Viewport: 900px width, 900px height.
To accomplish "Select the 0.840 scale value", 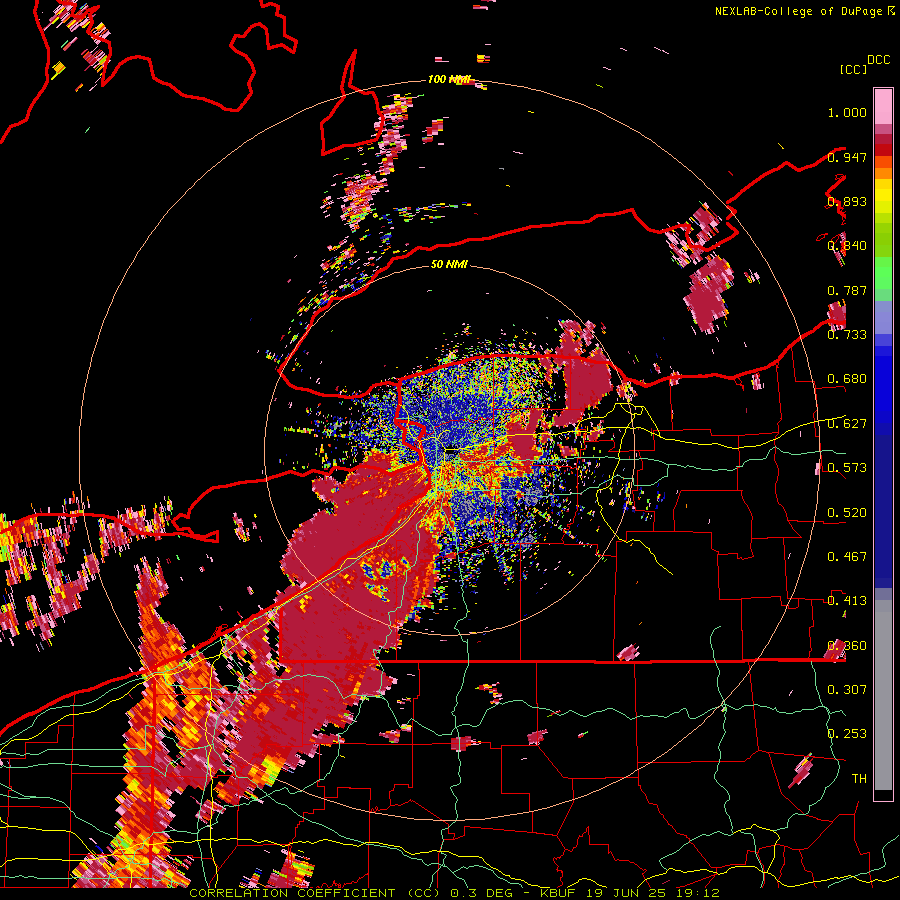I will coord(847,246).
